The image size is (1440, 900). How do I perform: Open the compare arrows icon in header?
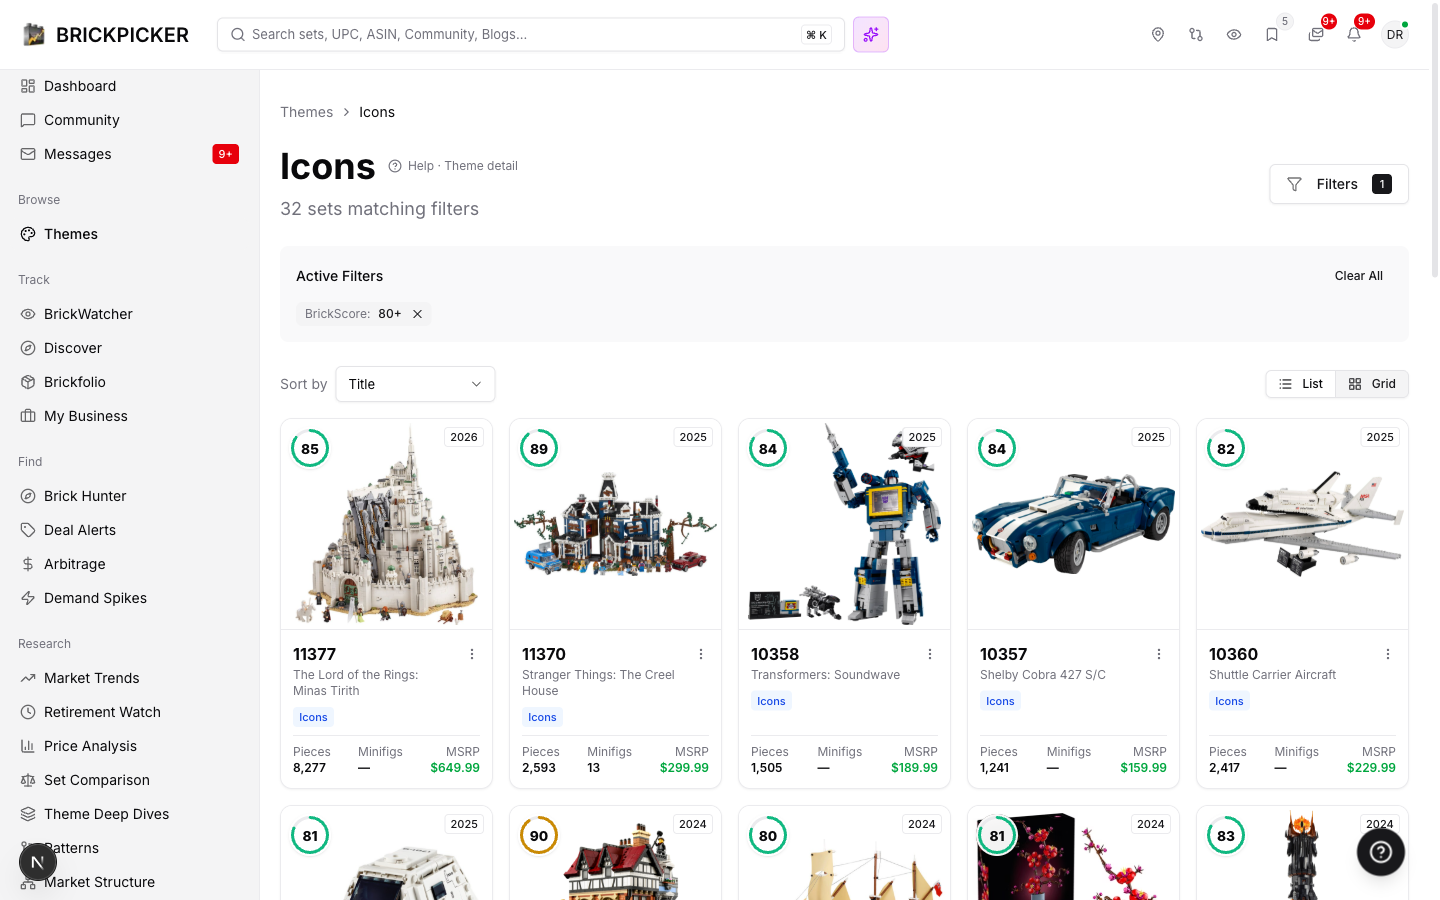[1196, 35]
